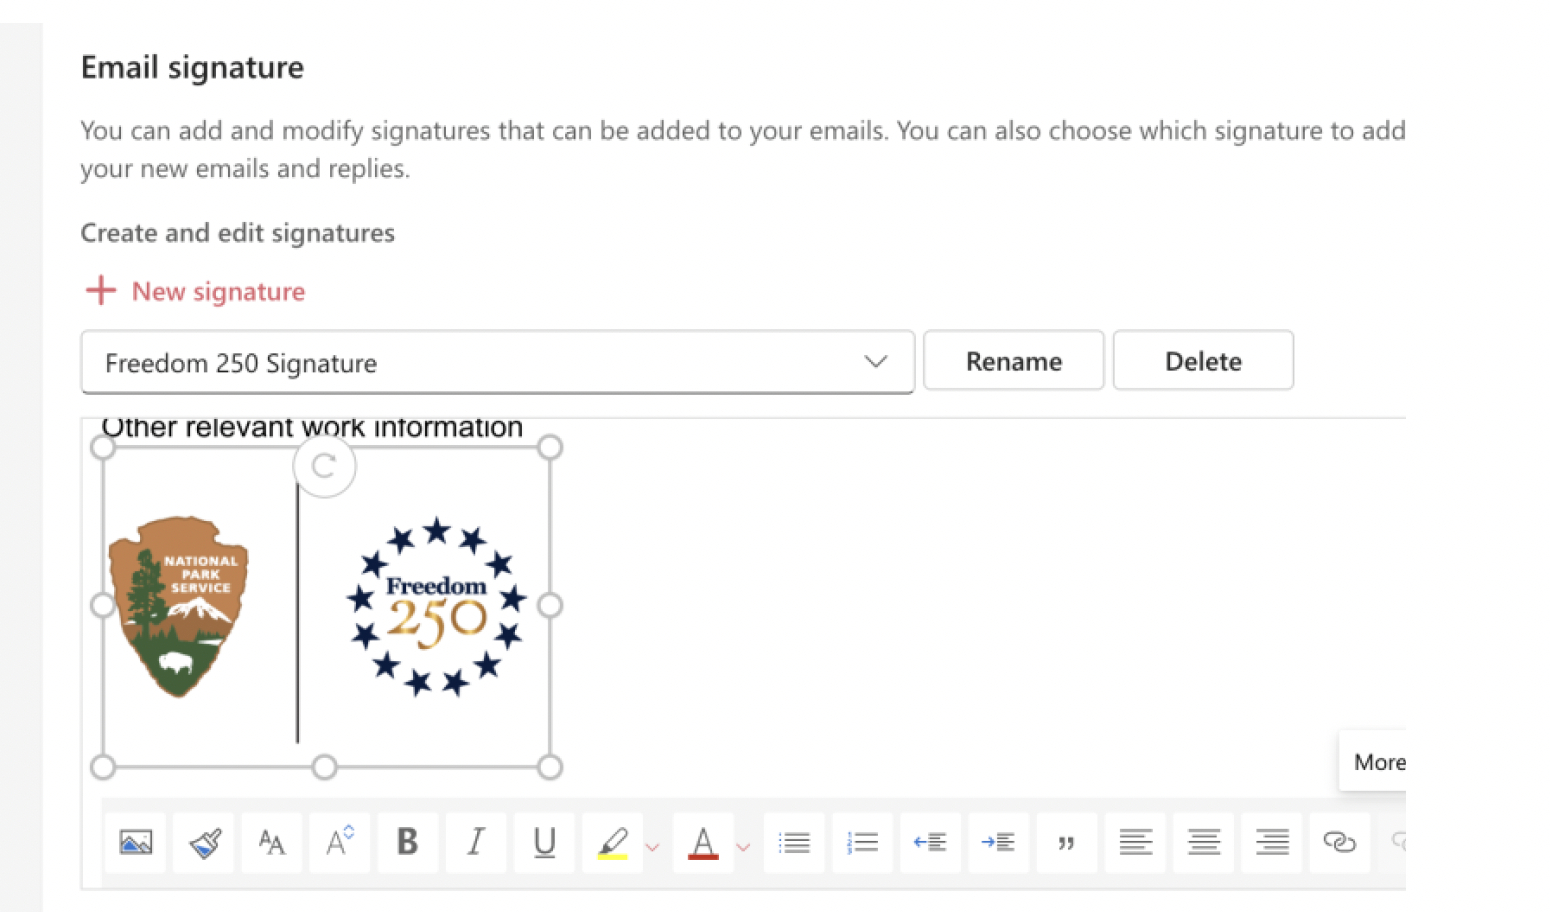Insert a bulleted list
Screen dimensions: 1550x912
pos(794,843)
